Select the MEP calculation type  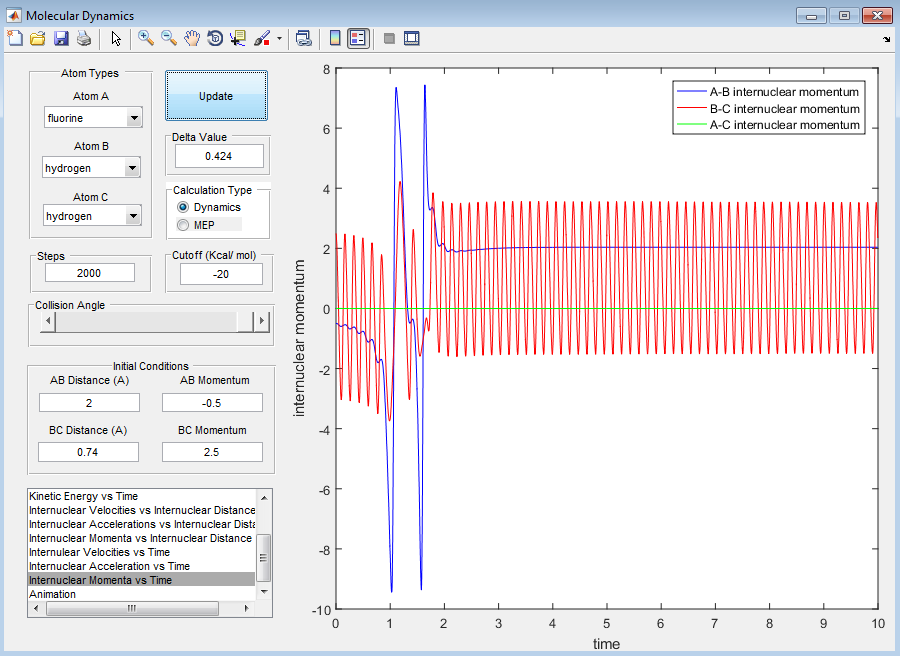(x=183, y=225)
